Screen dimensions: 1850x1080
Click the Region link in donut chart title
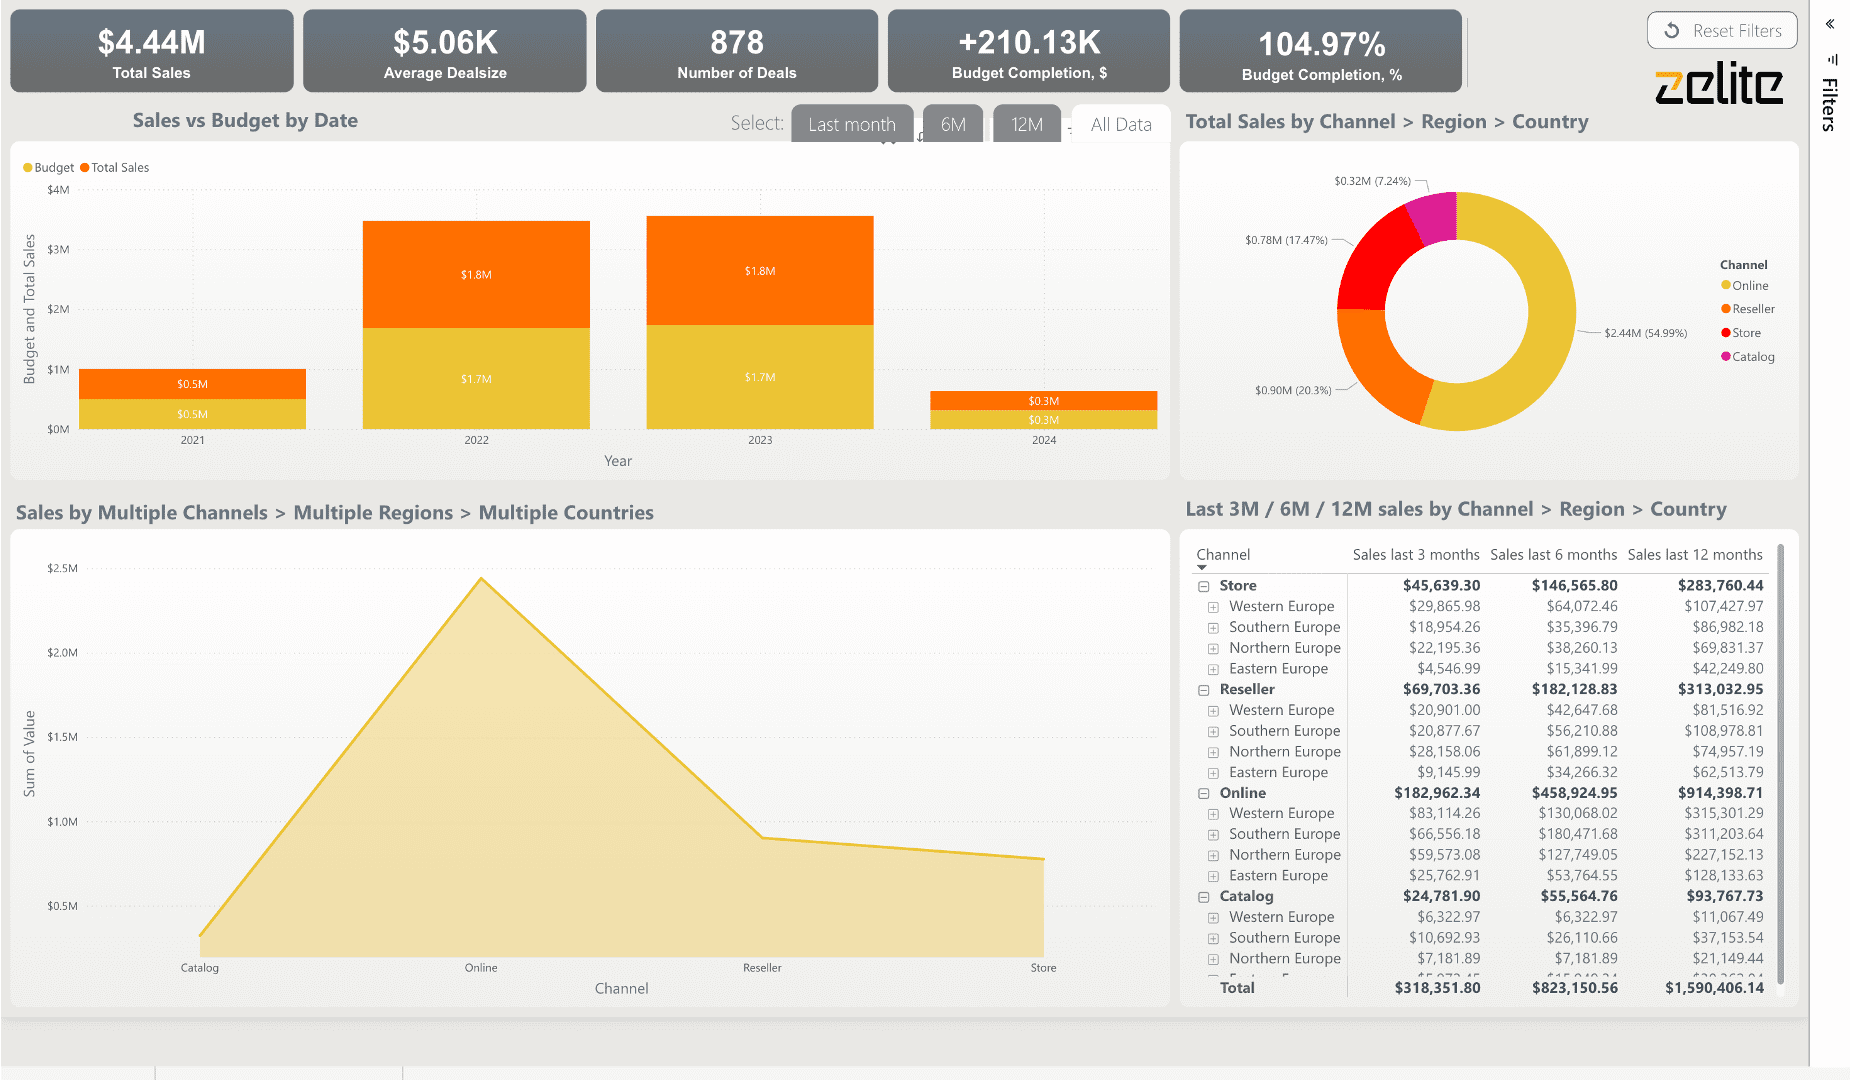point(1453,122)
